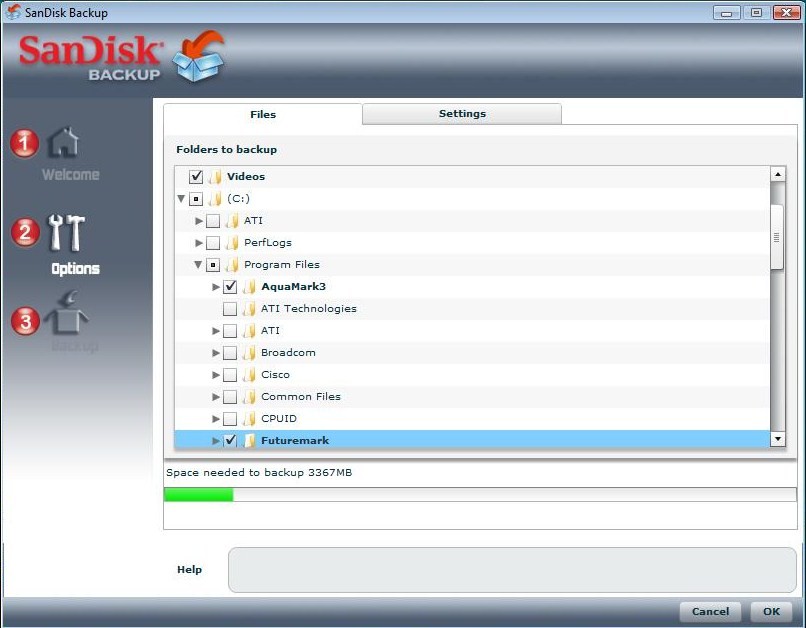This screenshot has width=806, height=628.
Task: Confirm with the OK button
Action: point(771,612)
